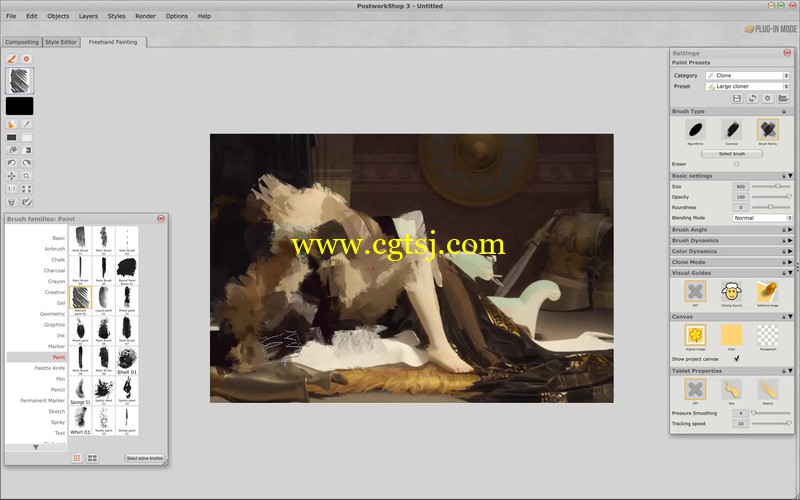The height and width of the screenshot is (500, 800).
Task: Close the Settings panel
Action: [x=787, y=53]
